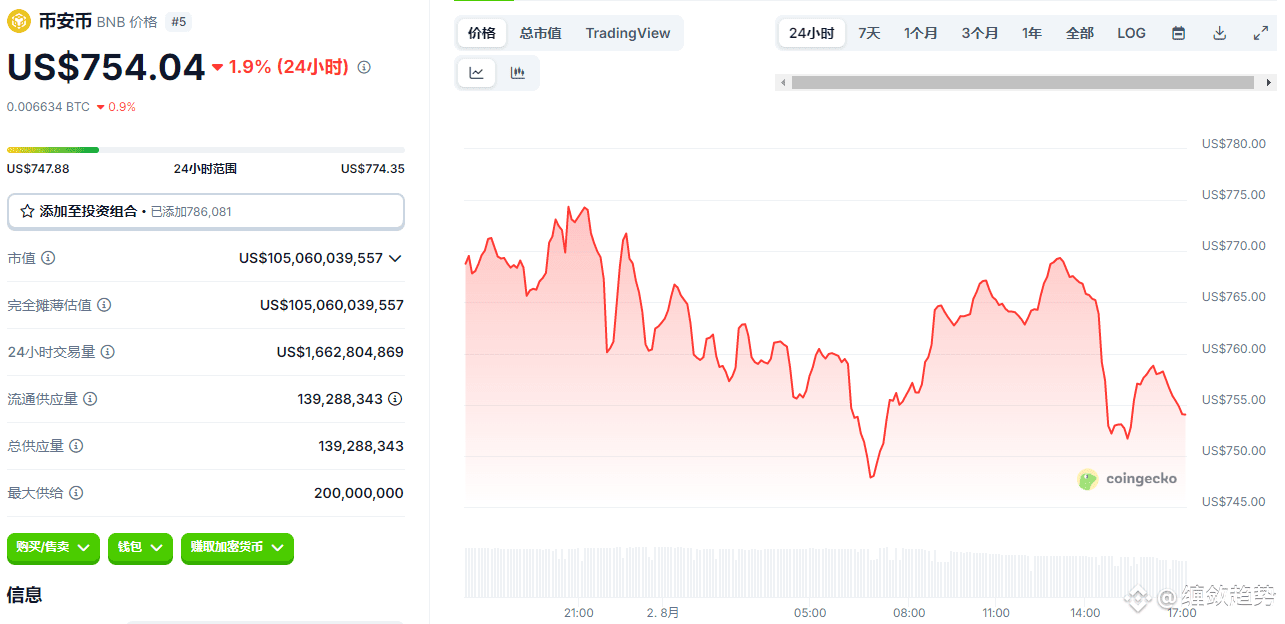
Task: Select 1个月 time range
Action: tap(921, 33)
